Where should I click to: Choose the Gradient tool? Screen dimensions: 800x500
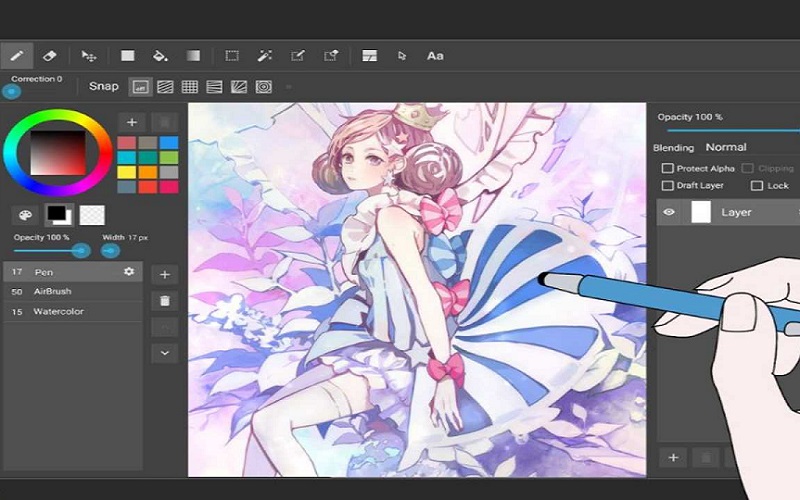pos(194,56)
